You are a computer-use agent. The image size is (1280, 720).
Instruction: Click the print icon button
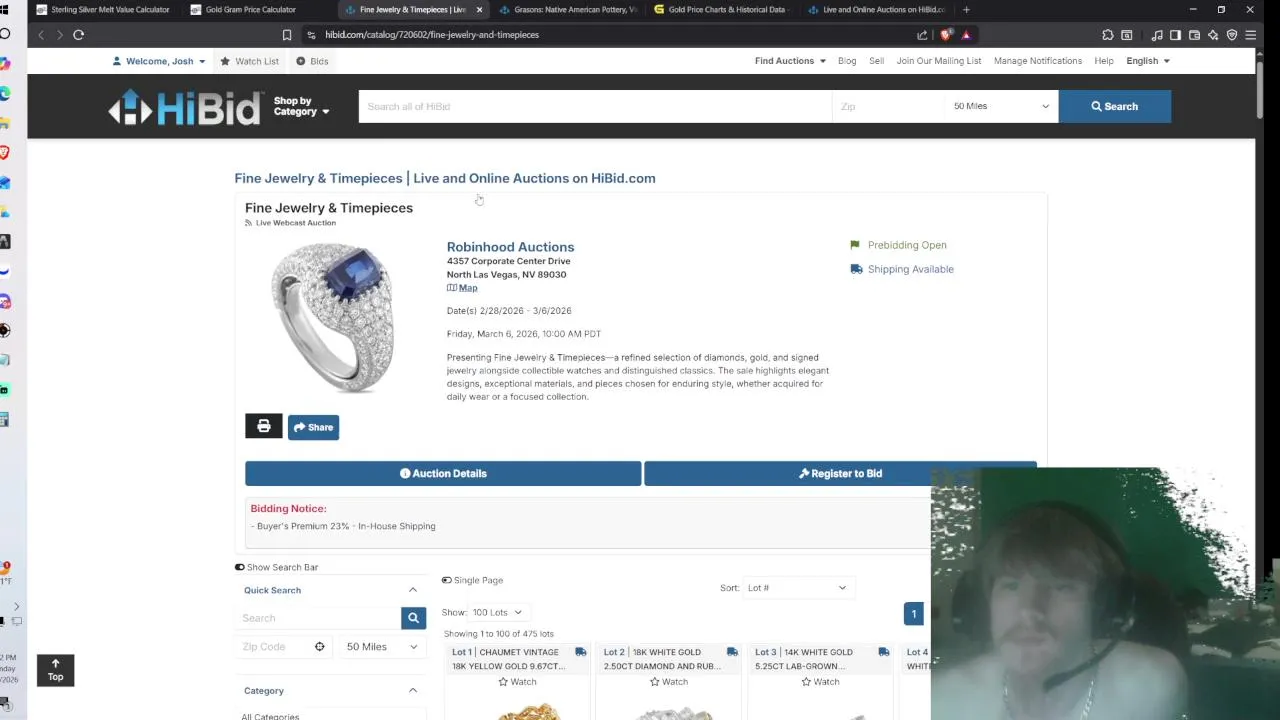(x=264, y=426)
